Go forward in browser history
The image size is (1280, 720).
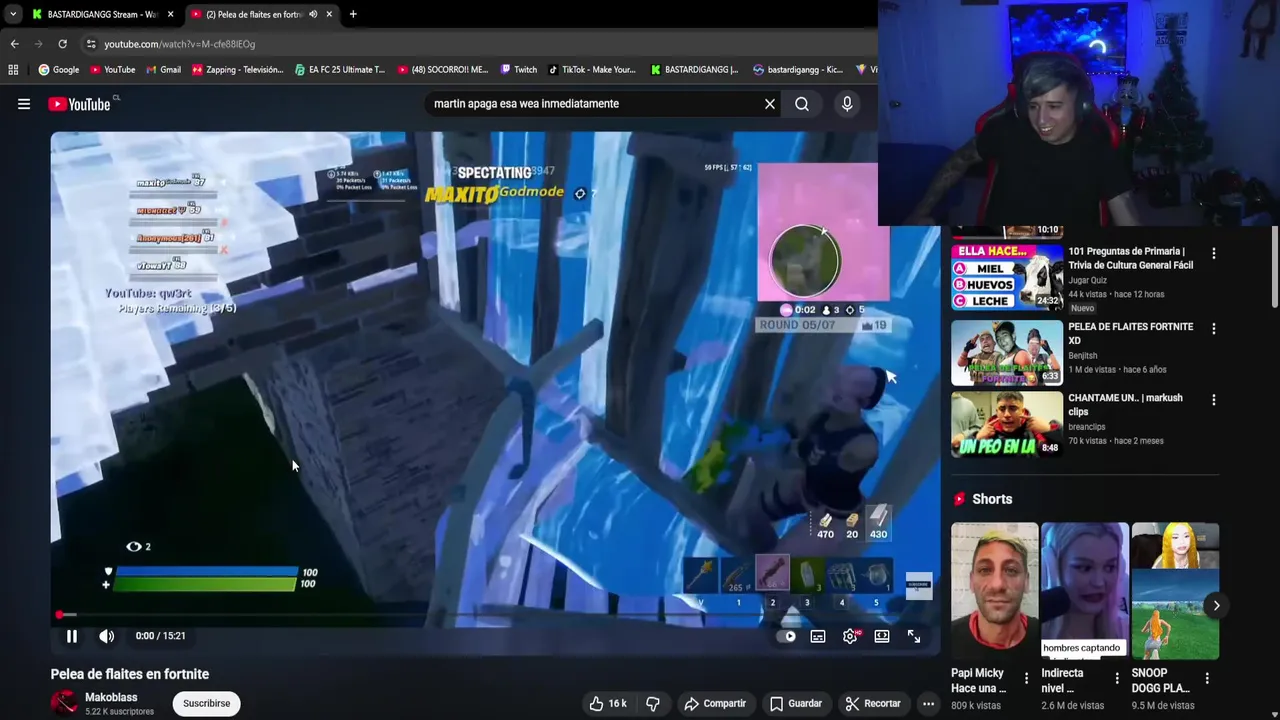tap(38, 44)
